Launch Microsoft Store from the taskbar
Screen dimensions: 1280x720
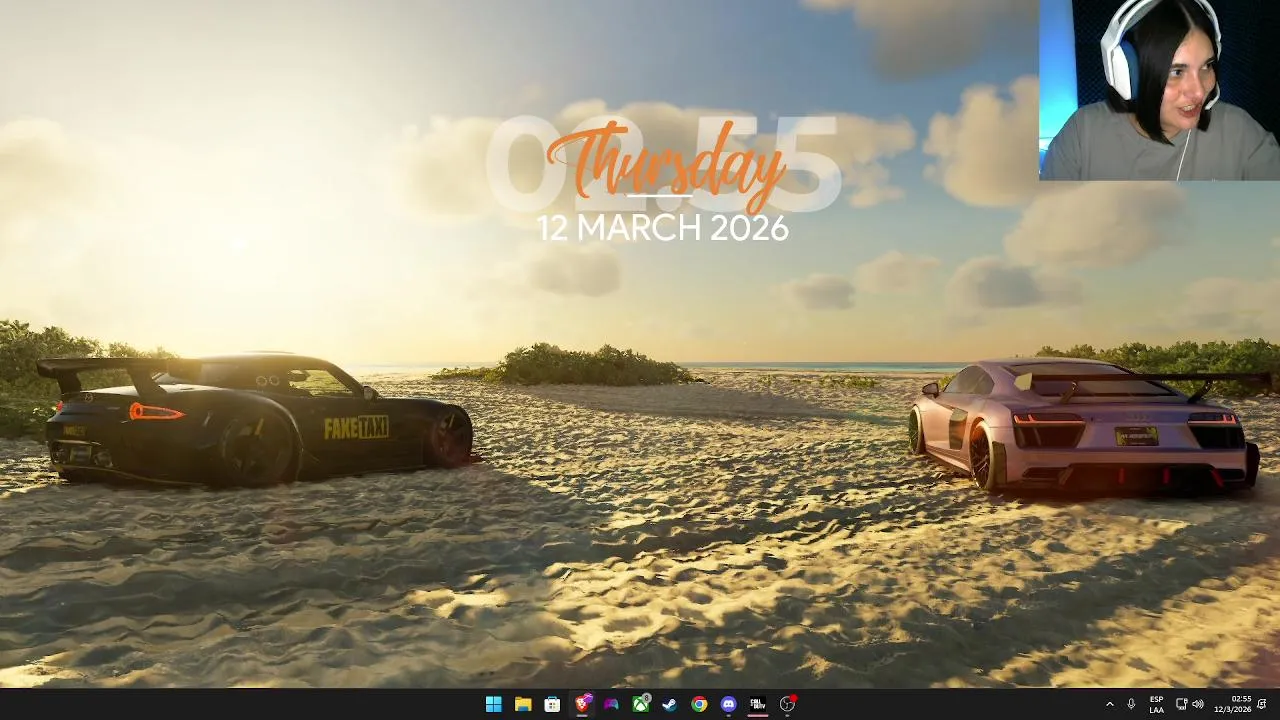point(552,704)
